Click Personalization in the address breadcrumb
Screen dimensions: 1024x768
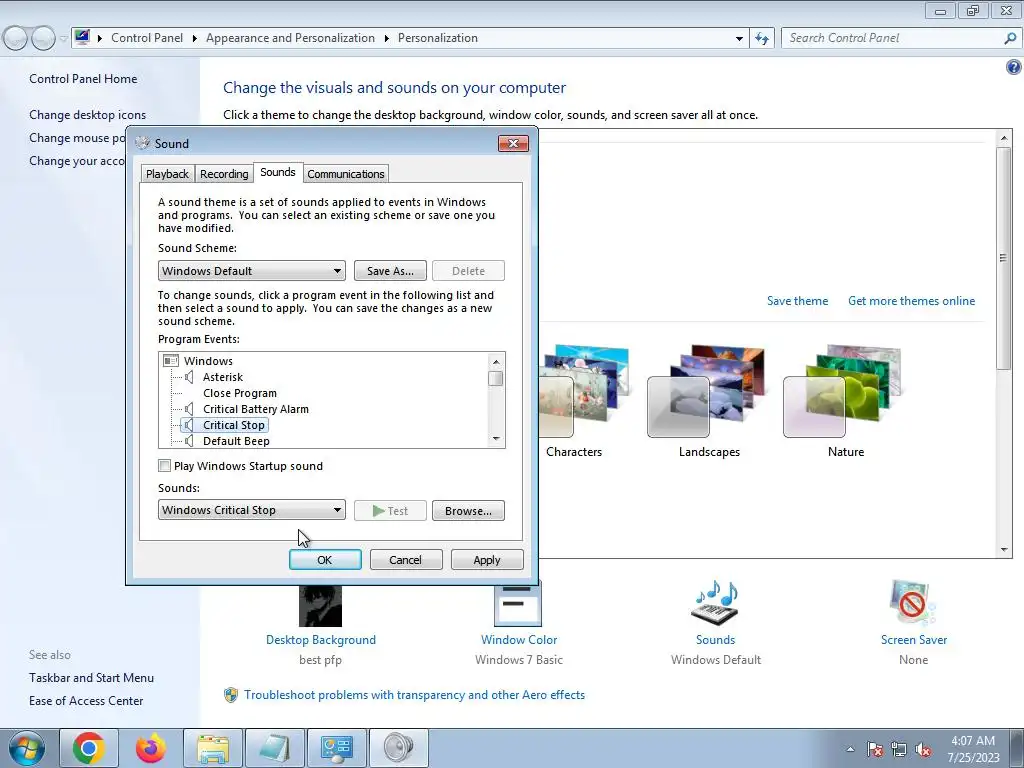click(x=438, y=38)
